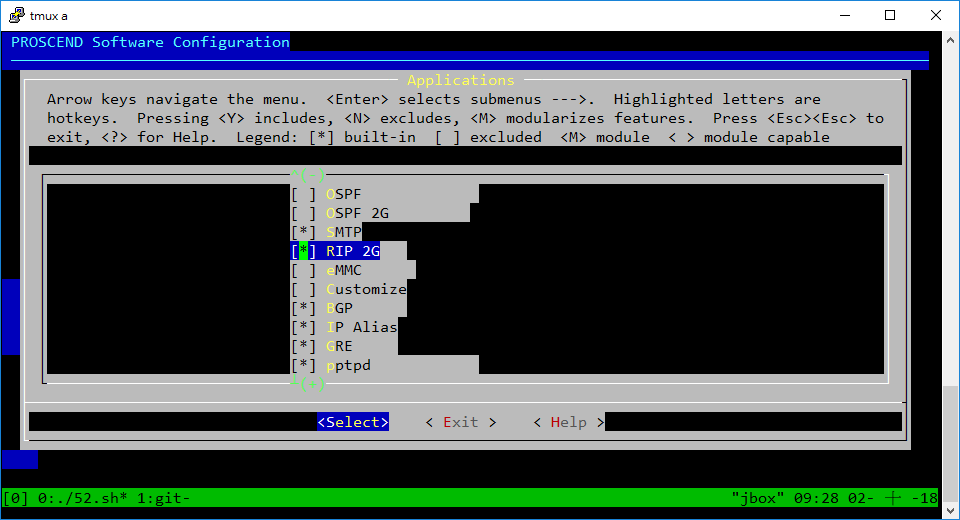Select tmux window 1:git in status bar
960x520 pixels.
(x=163, y=498)
